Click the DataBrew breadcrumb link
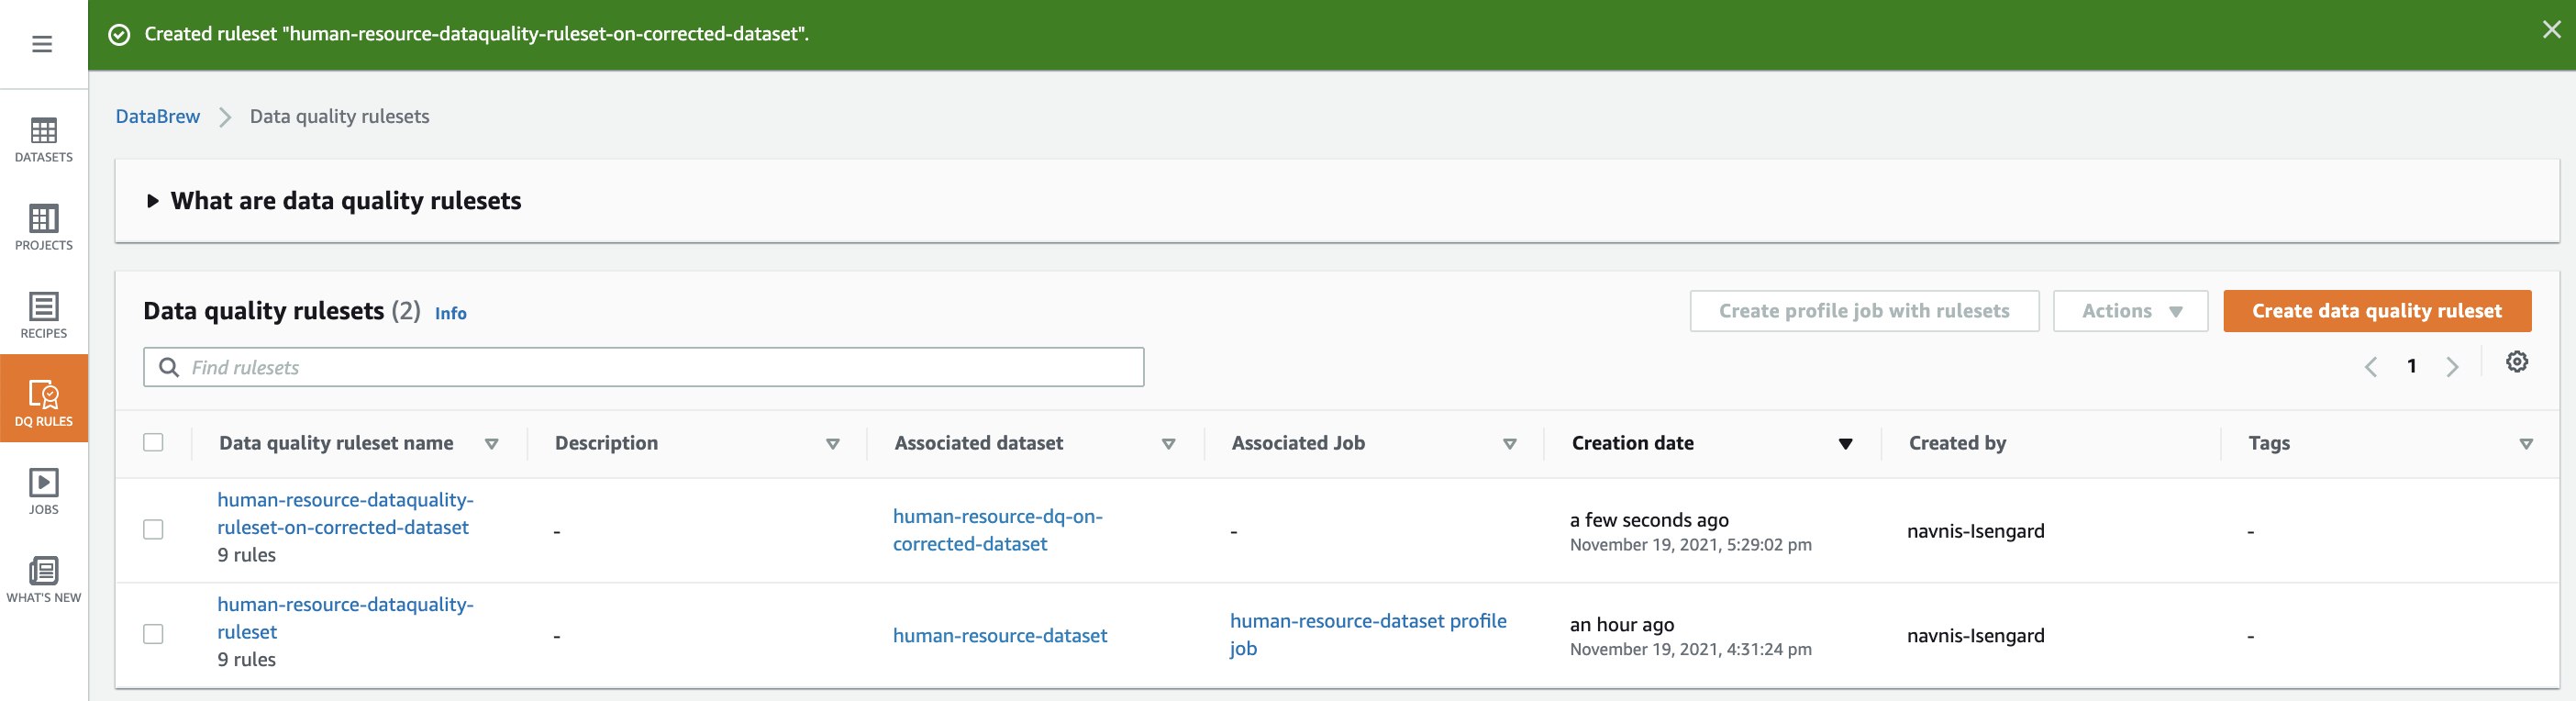2576x701 pixels. (x=158, y=116)
